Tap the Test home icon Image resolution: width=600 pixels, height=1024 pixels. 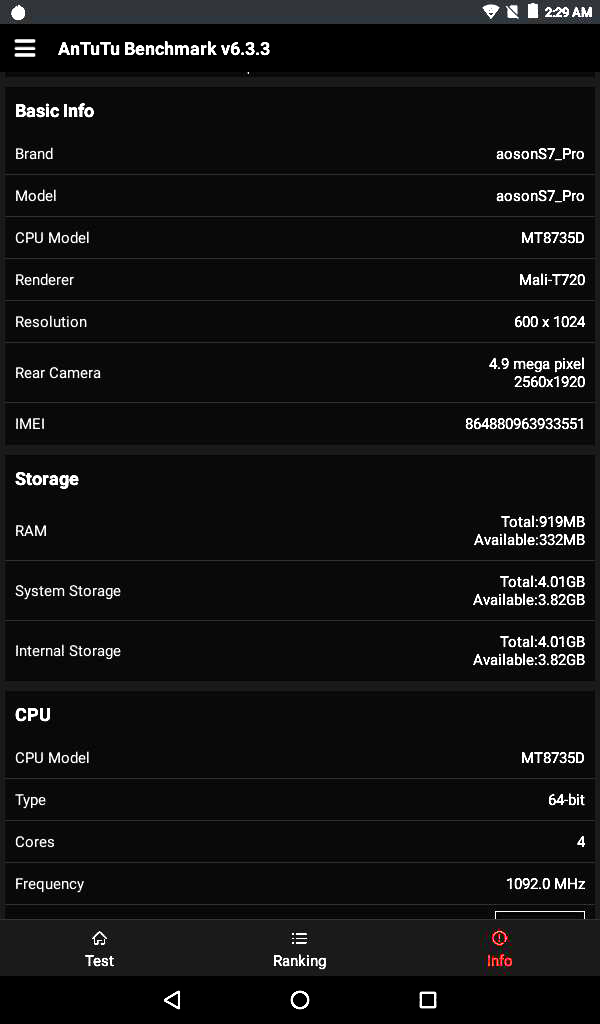pyautogui.click(x=99, y=938)
